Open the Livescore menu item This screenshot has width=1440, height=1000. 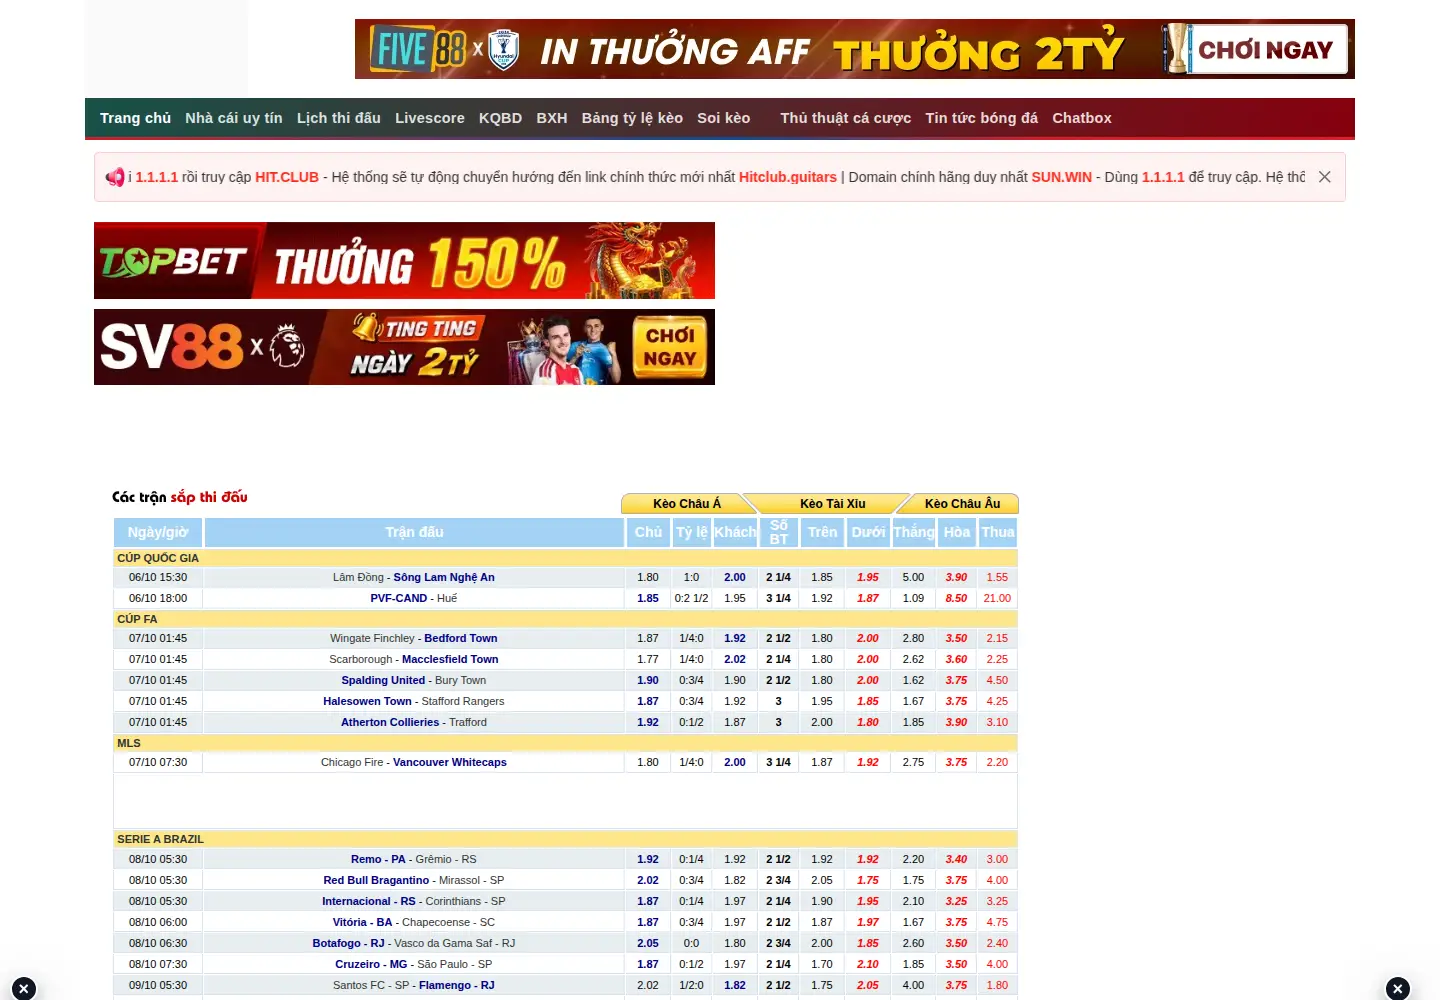coord(430,118)
